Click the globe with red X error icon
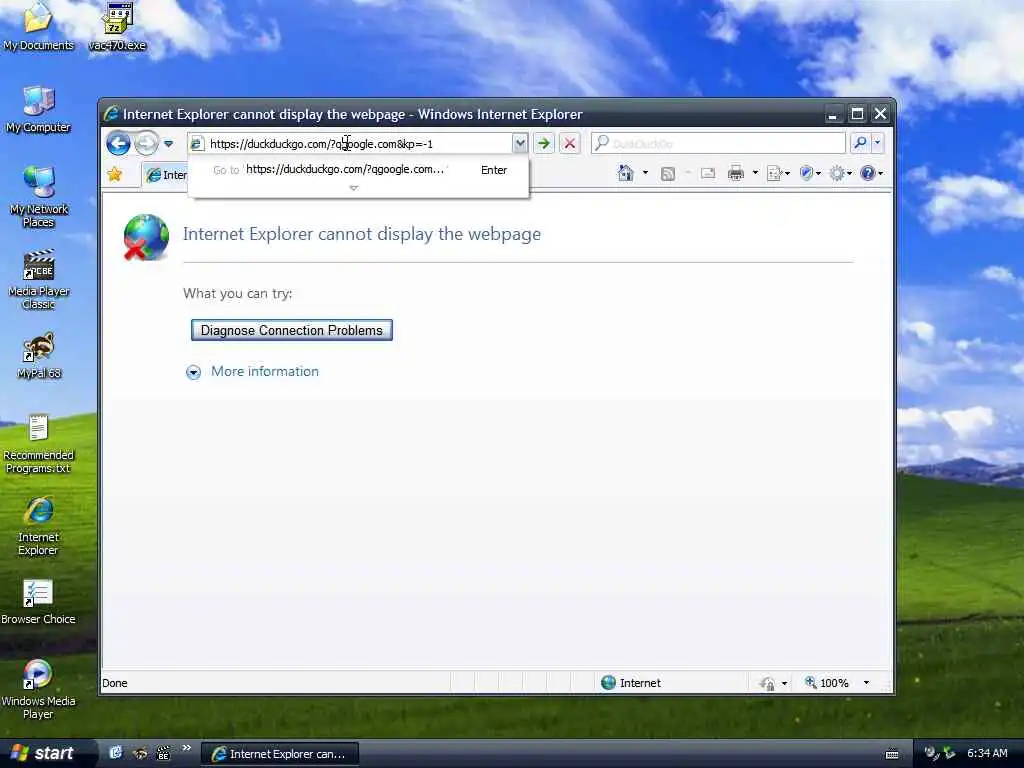This screenshot has height=768, width=1024. 146,237
